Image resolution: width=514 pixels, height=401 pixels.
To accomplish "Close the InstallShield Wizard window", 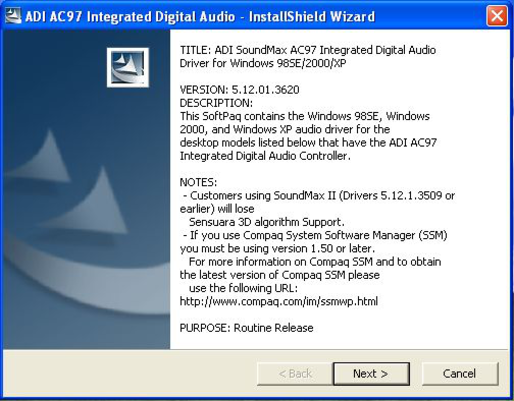I will point(497,16).
